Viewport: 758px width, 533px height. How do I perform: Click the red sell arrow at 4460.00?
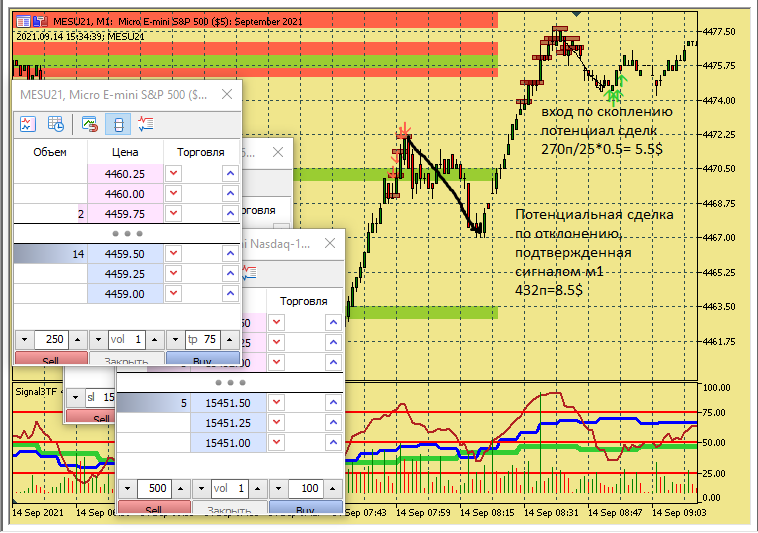(x=174, y=194)
